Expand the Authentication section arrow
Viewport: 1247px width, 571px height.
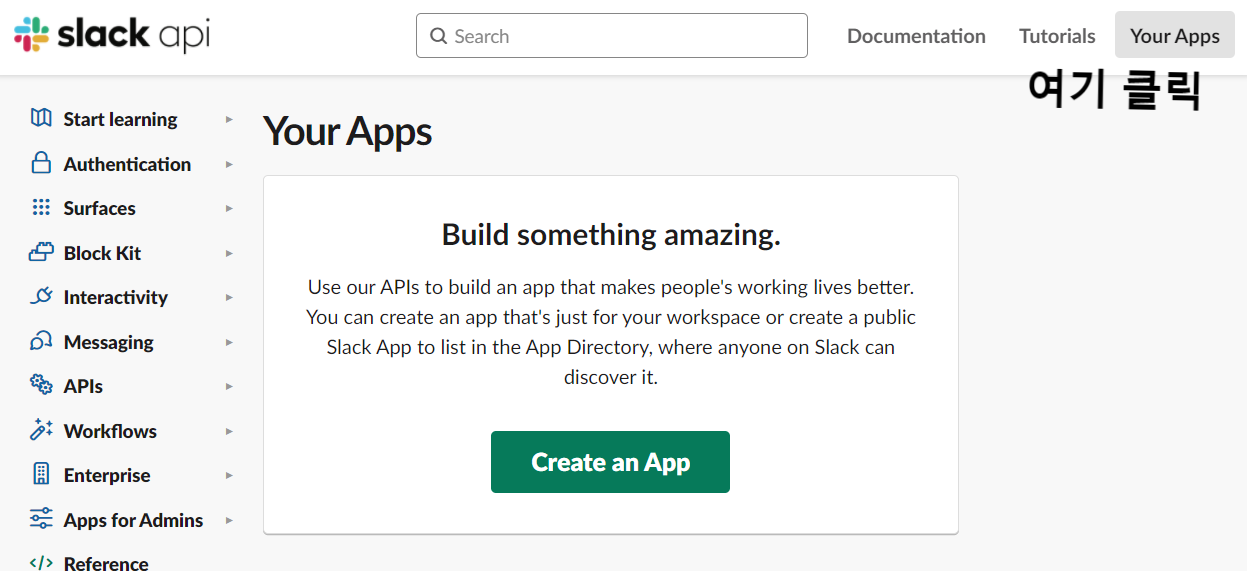click(x=229, y=164)
